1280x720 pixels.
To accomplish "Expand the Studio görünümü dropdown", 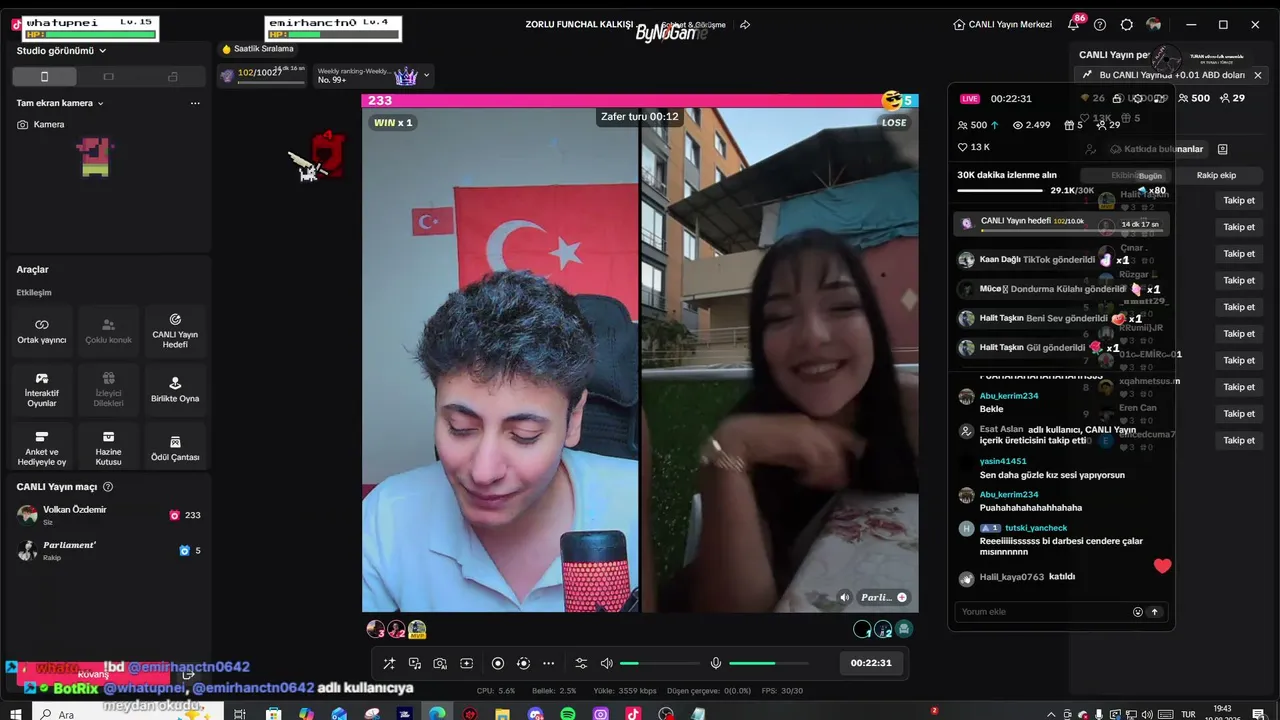I will [x=61, y=51].
